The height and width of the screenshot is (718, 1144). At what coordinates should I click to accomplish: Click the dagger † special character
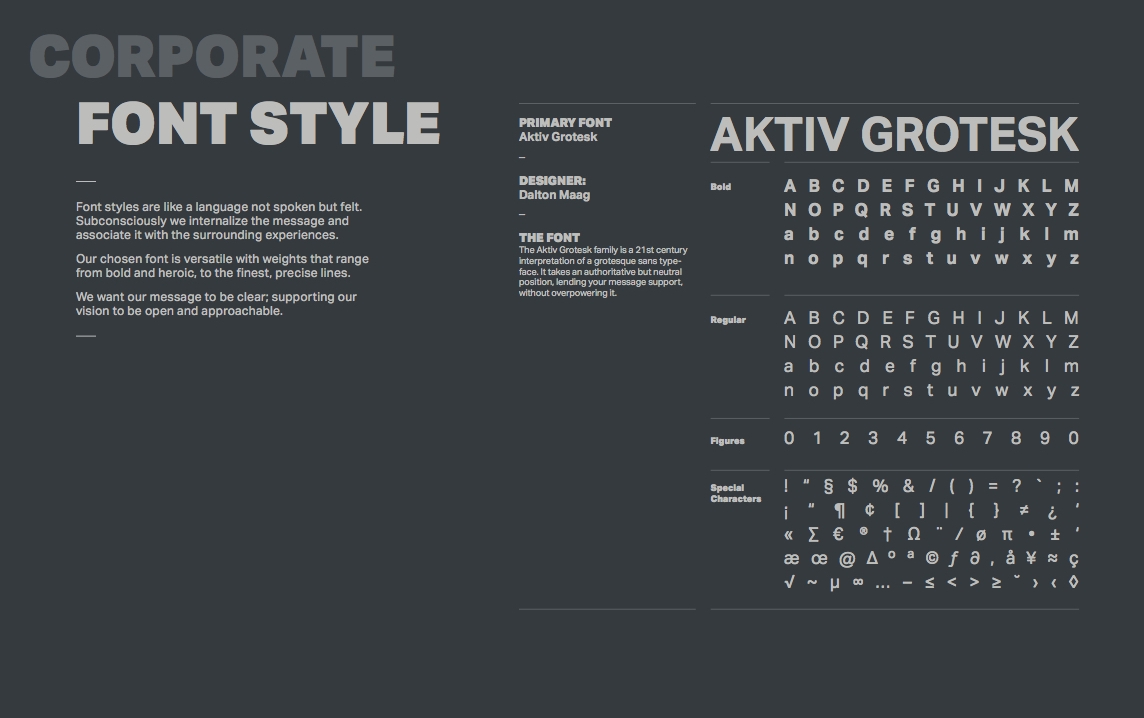888,535
